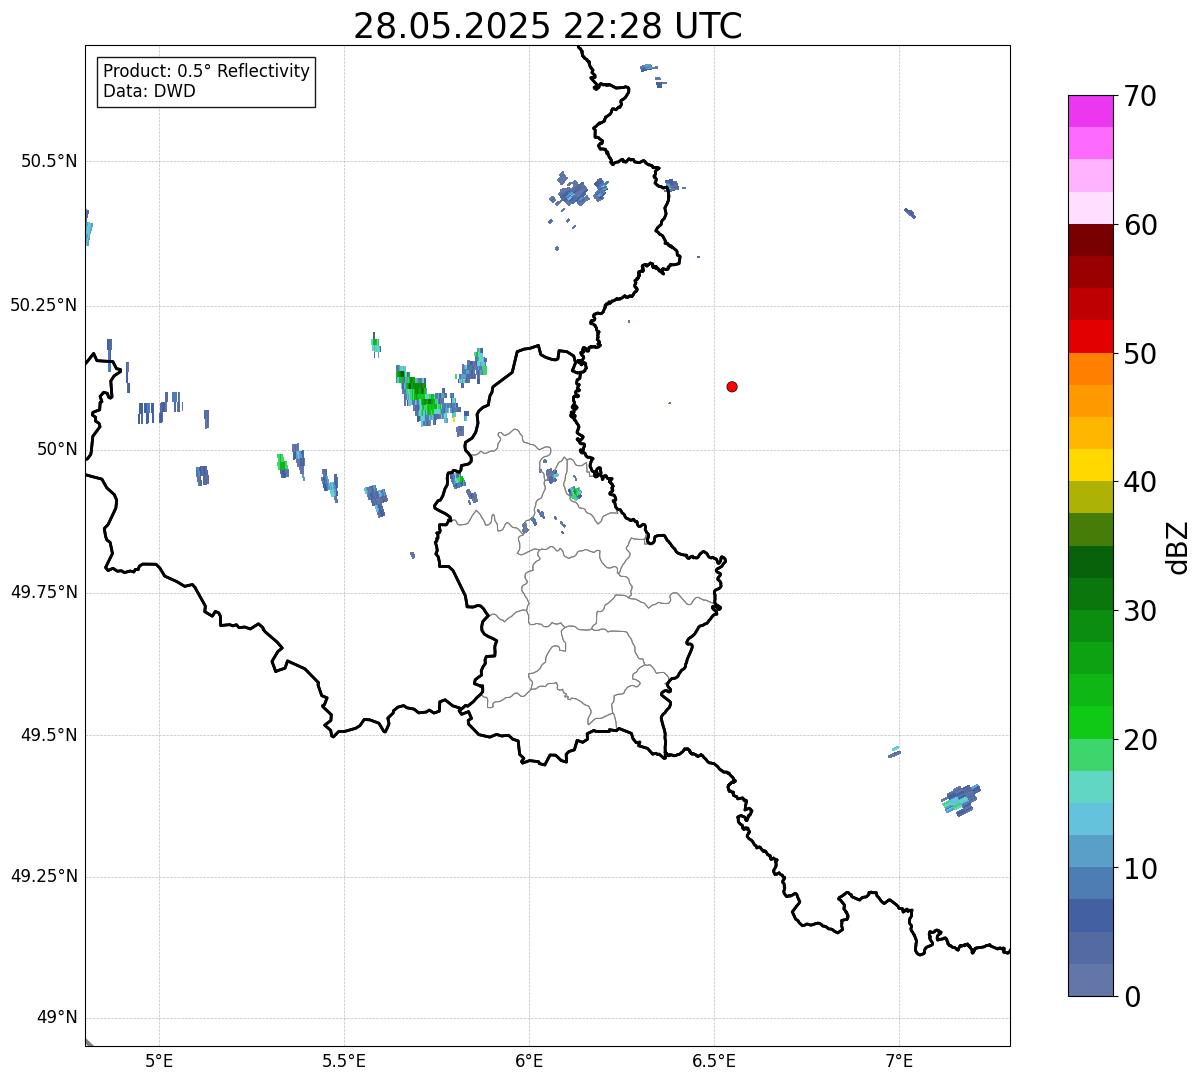Click the title '28.05.2025 22:28 UTC'

(x=548, y=26)
